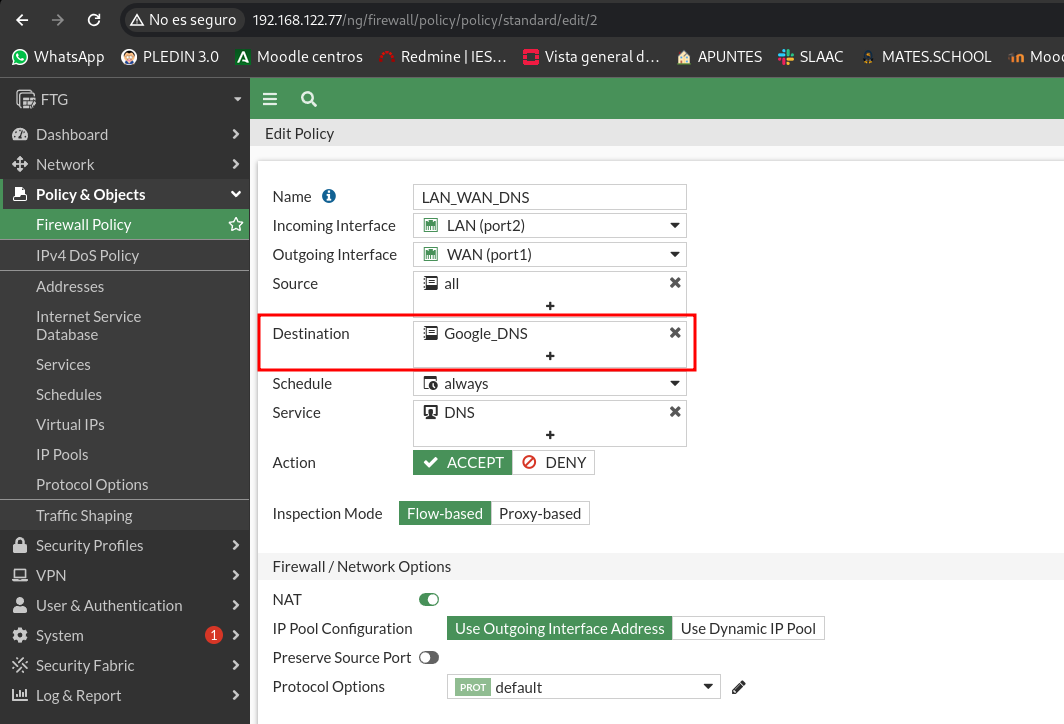
Task: Open Incoming Interface dropdown LAN (port2)
Action: click(x=550, y=225)
